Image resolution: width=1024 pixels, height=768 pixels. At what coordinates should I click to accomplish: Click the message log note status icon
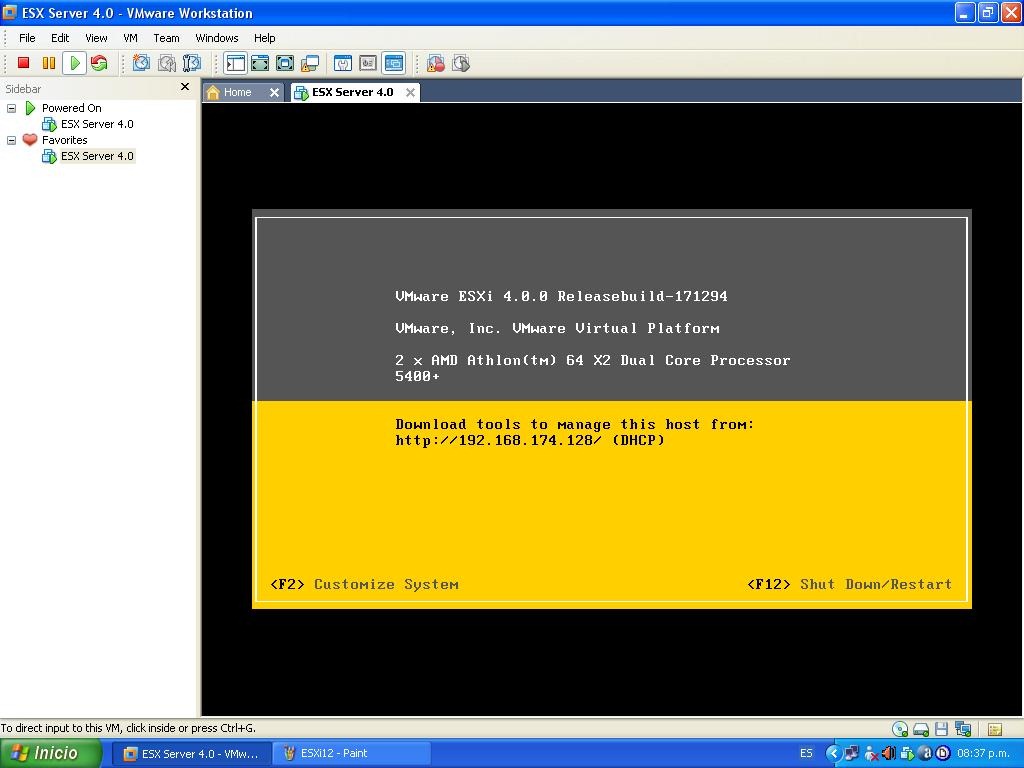point(995,729)
